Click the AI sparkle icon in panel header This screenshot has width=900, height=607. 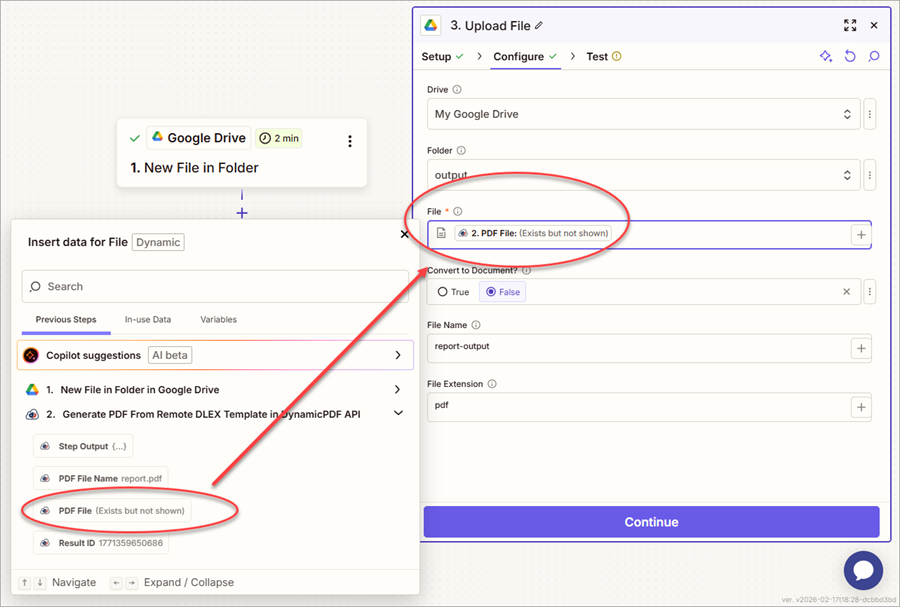[826, 57]
